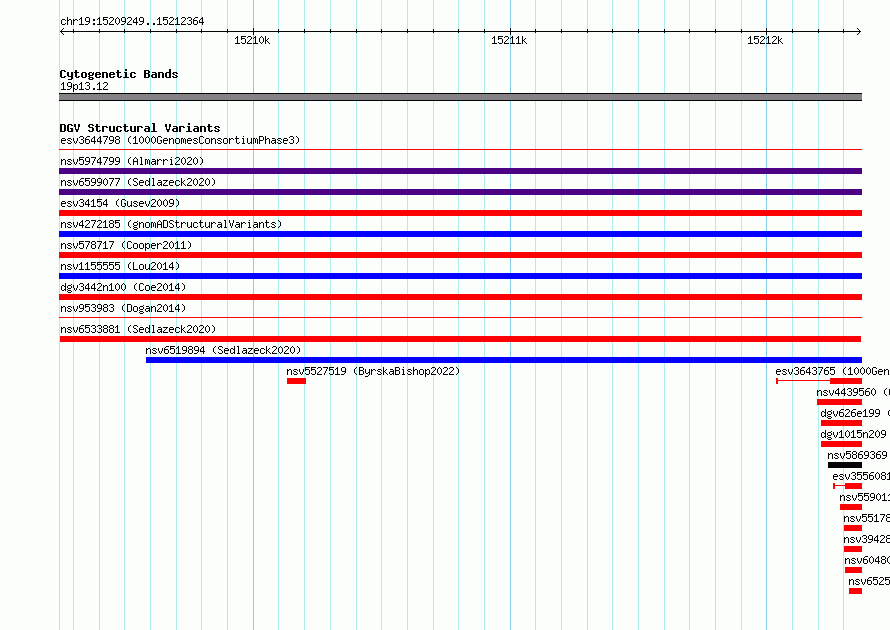Click the red bar under nsv55178 label
Screen dimensions: 890x630
coord(853,528)
